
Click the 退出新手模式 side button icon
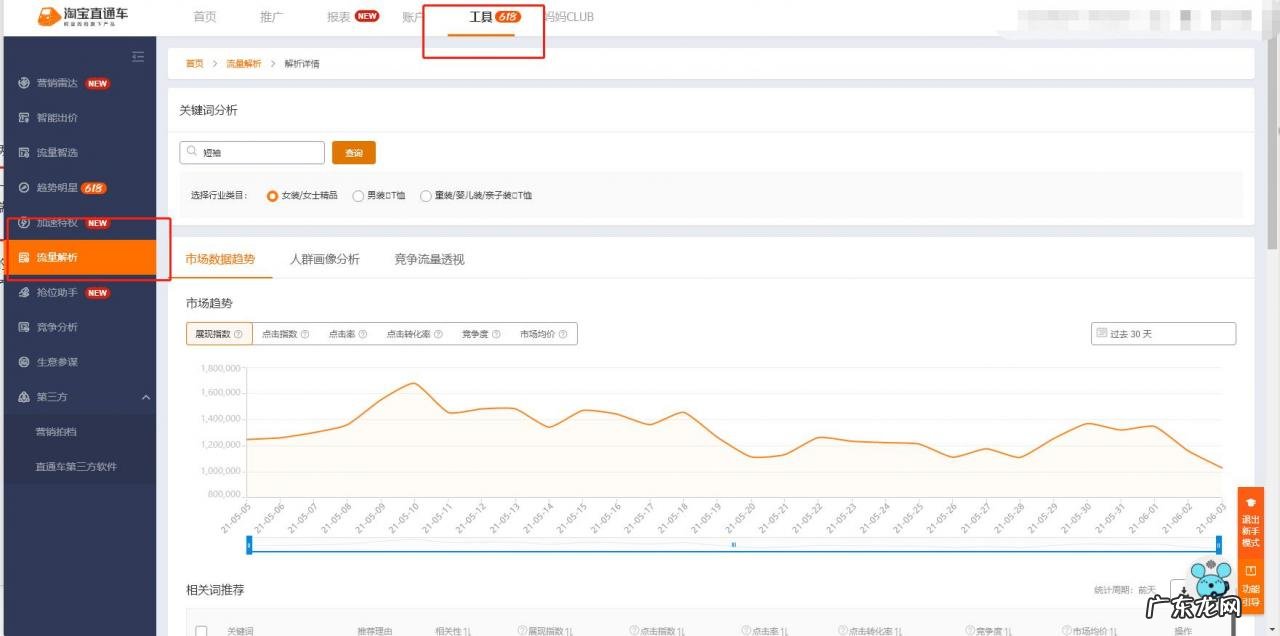pyautogui.click(x=1250, y=503)
